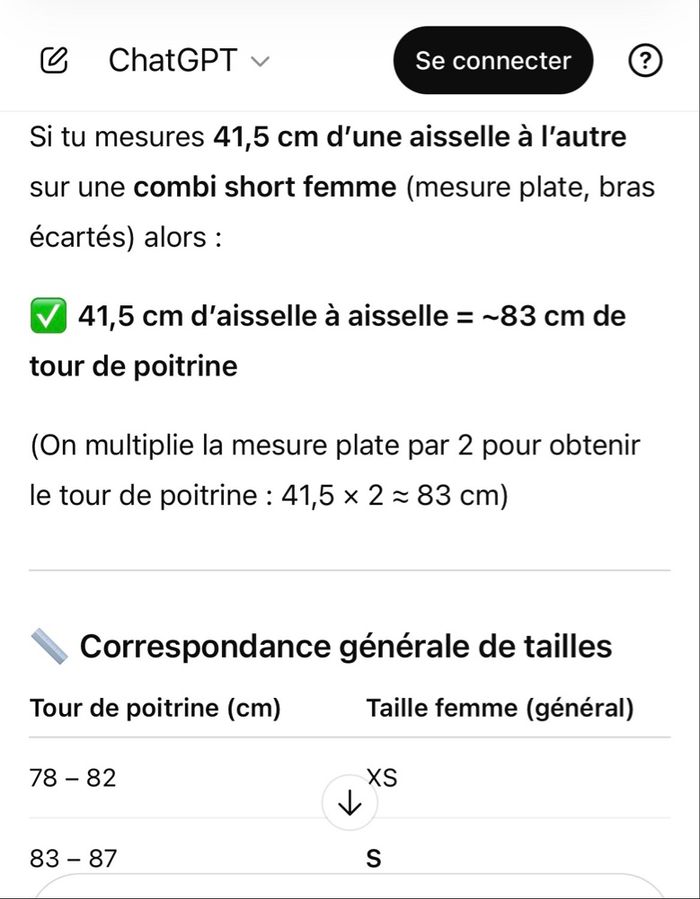Screen dimensions: 700x899
Task: Click the horizontal divider above the size table
Action: tap(350, 570)
